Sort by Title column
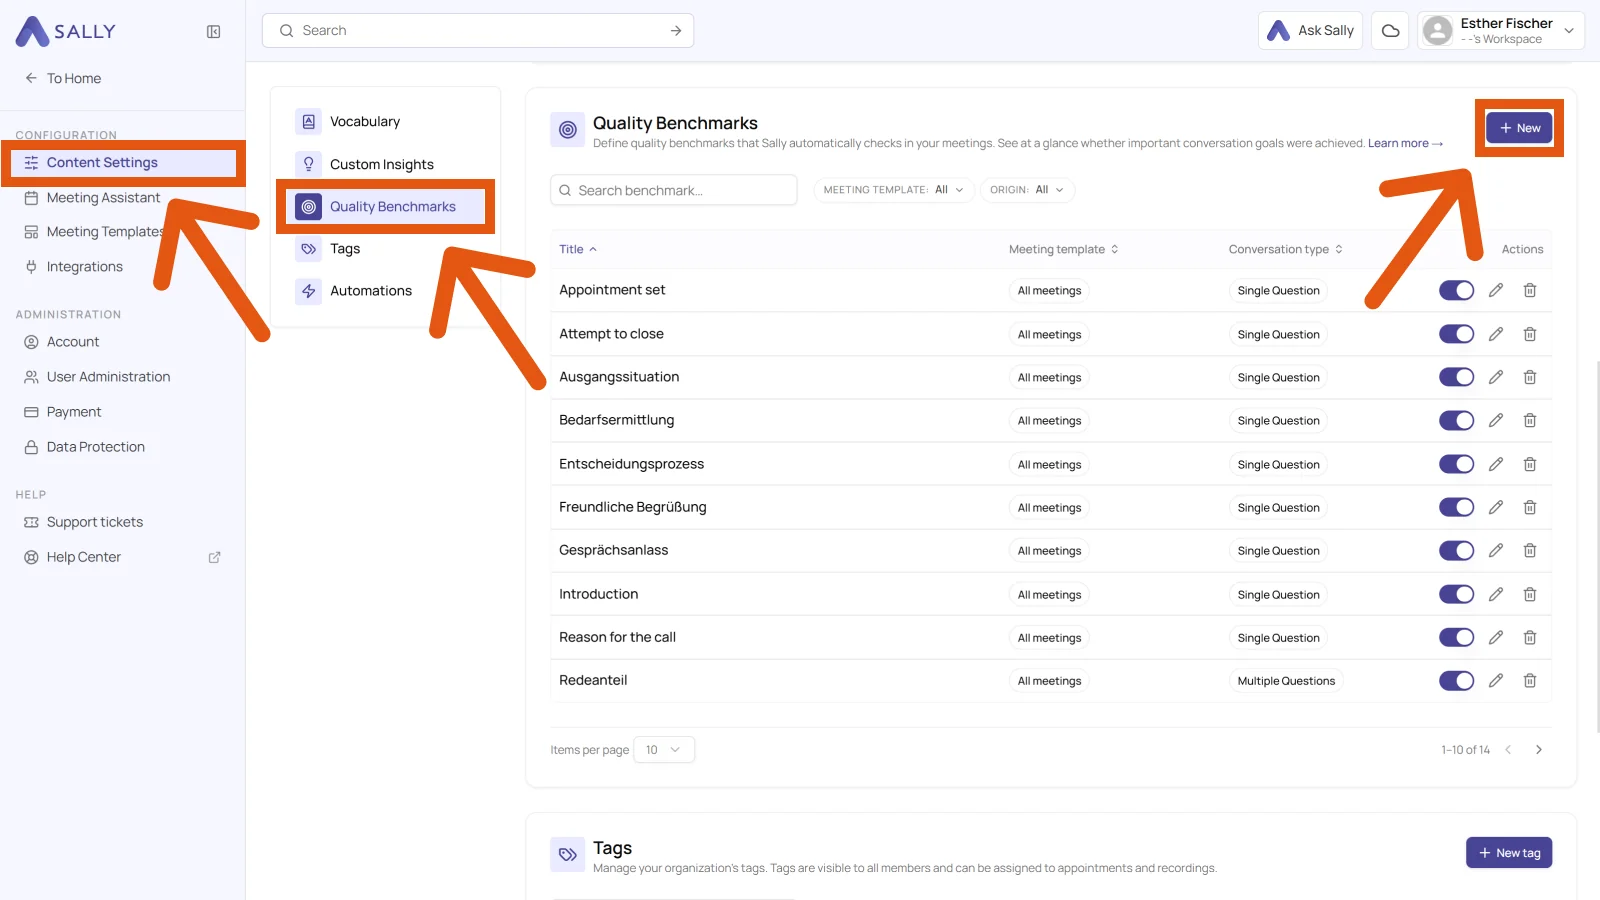This screenshot has width=1600, height=900. (x=578, y=249)
